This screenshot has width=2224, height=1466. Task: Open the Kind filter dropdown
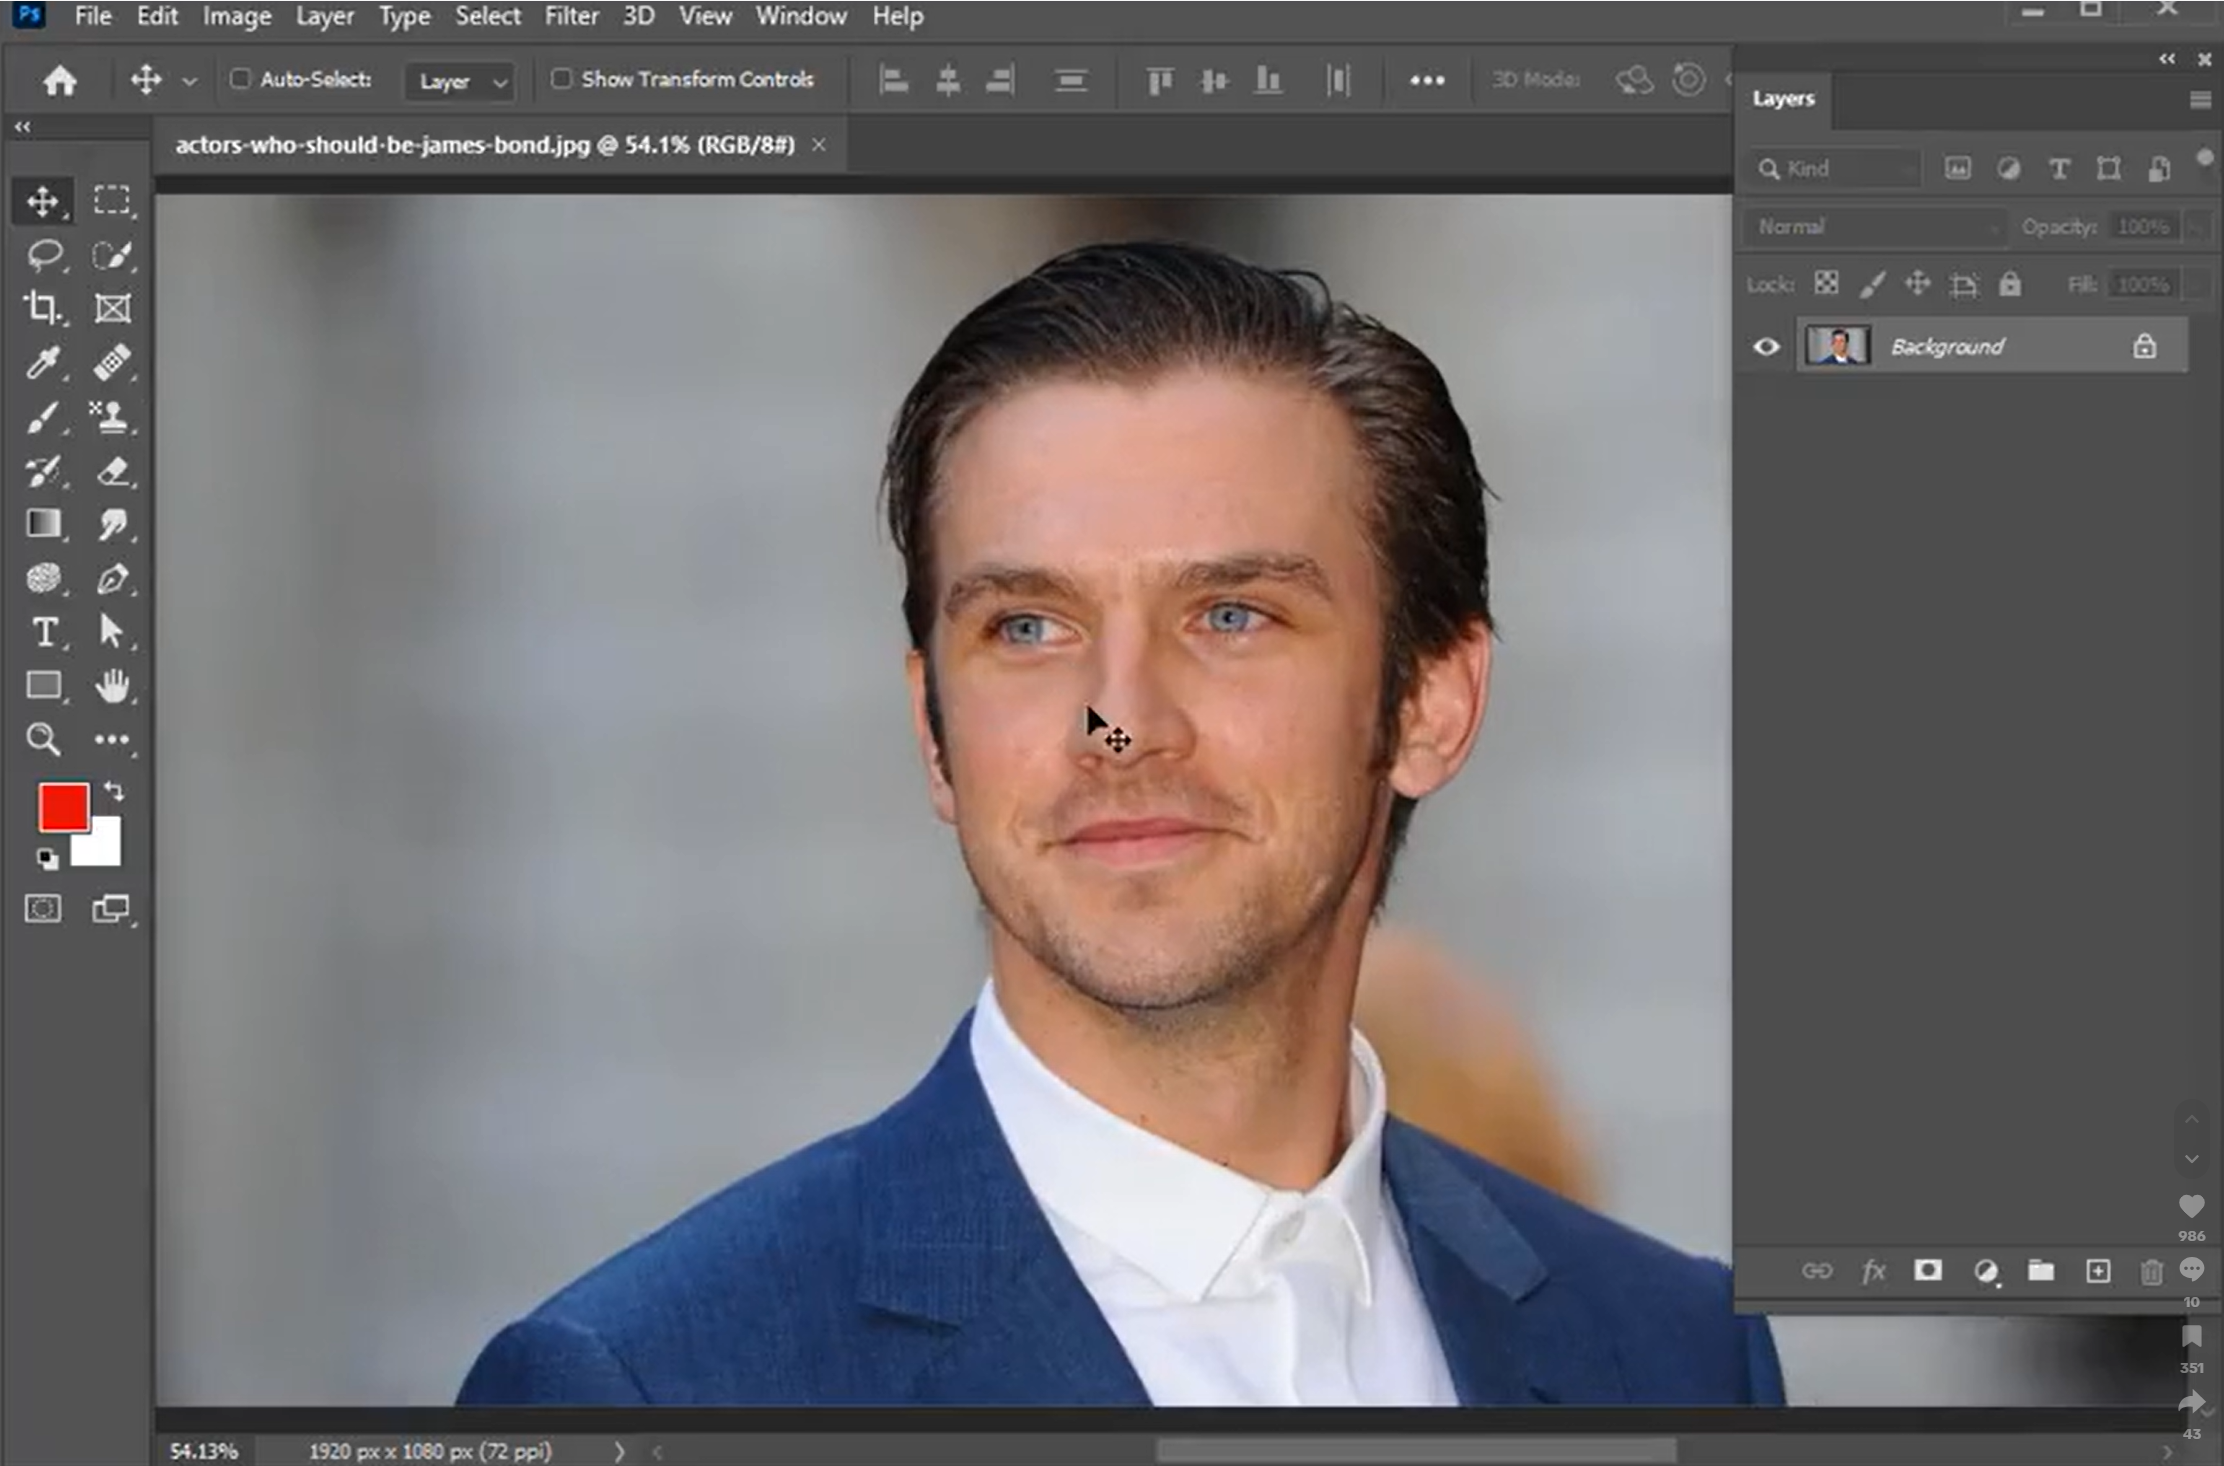pyautogui.click(x=1832, y=168)
